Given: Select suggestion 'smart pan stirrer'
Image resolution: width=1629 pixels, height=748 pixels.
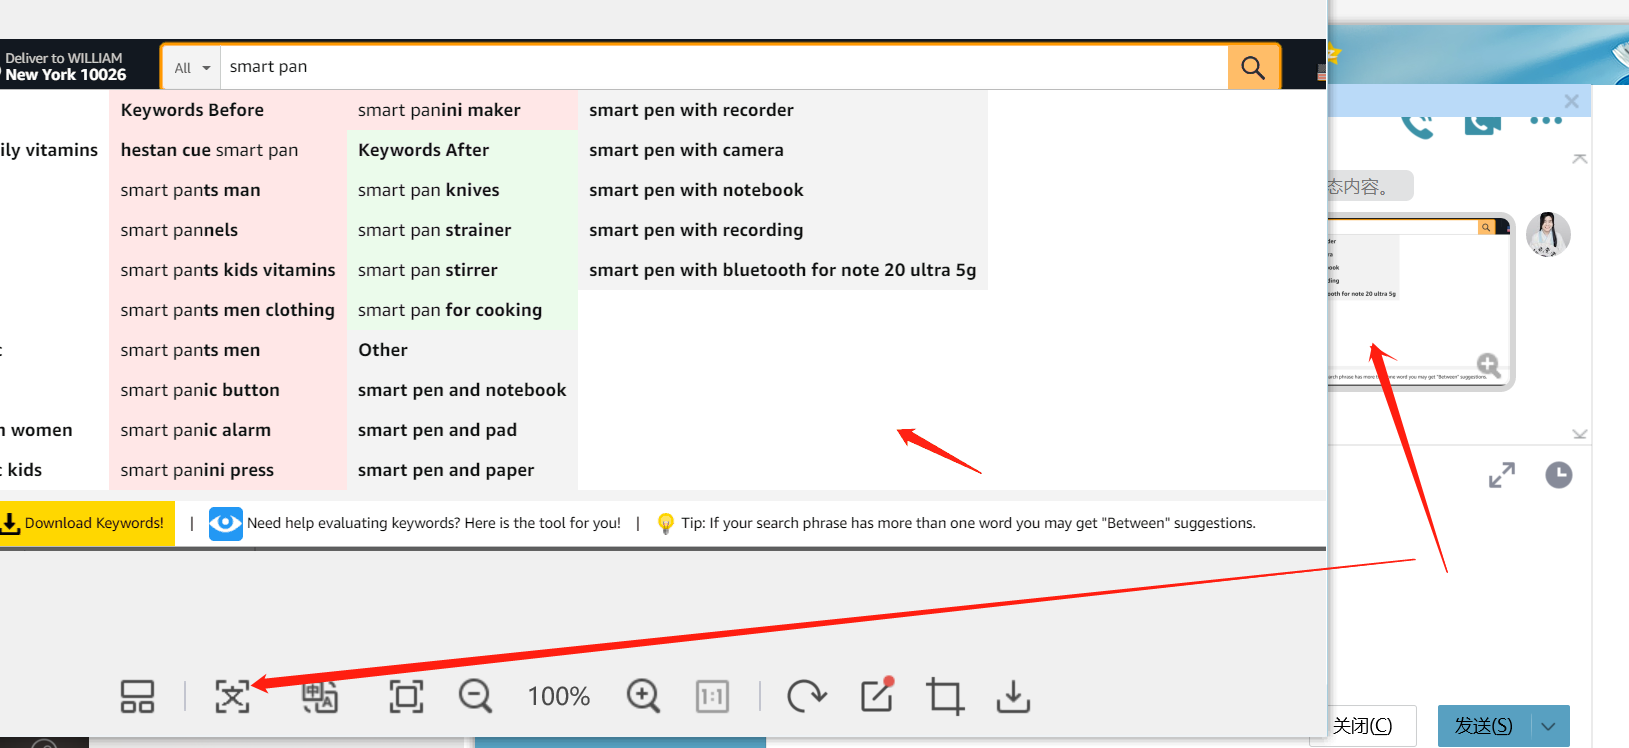Looking at the screenshot, I should [x=427, y=270].
